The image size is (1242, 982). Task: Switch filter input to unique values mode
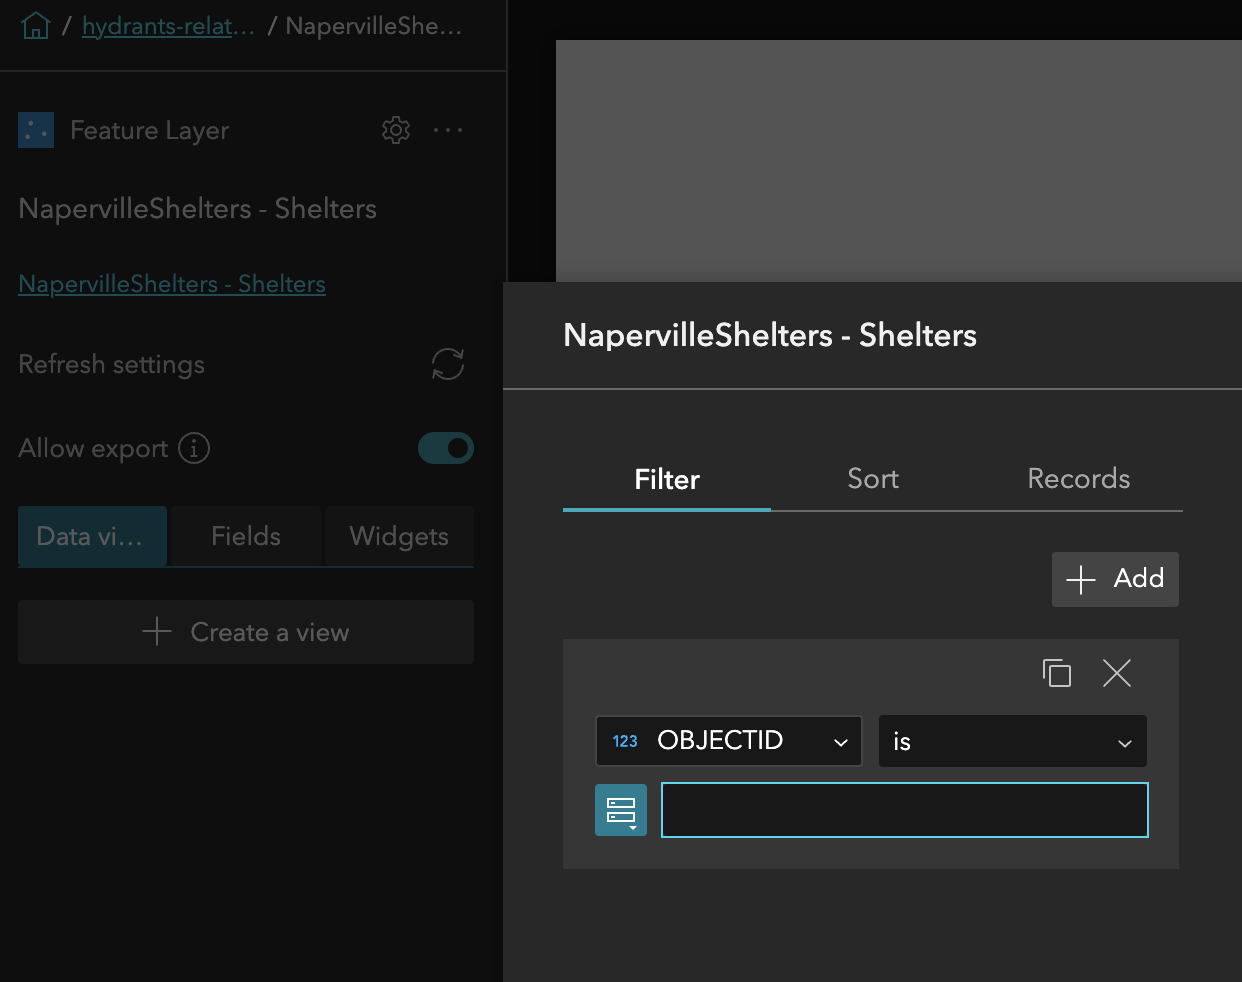(621, 810)
